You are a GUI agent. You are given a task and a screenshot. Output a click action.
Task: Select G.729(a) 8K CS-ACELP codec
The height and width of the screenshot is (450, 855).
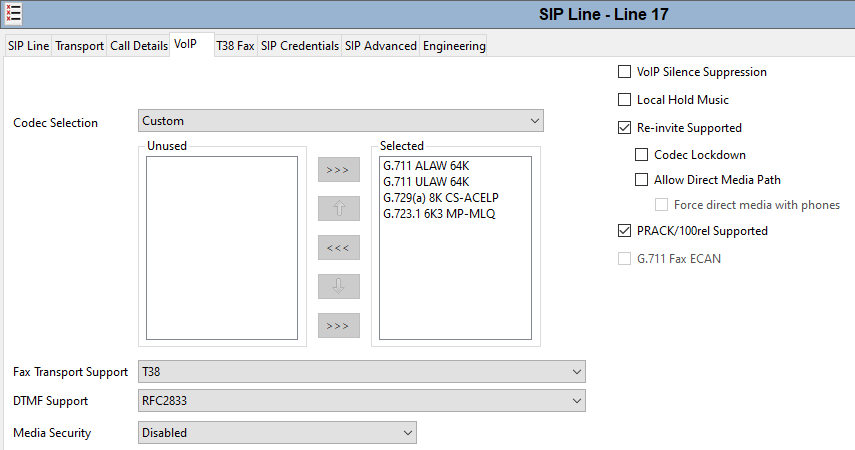click(441, 197)
